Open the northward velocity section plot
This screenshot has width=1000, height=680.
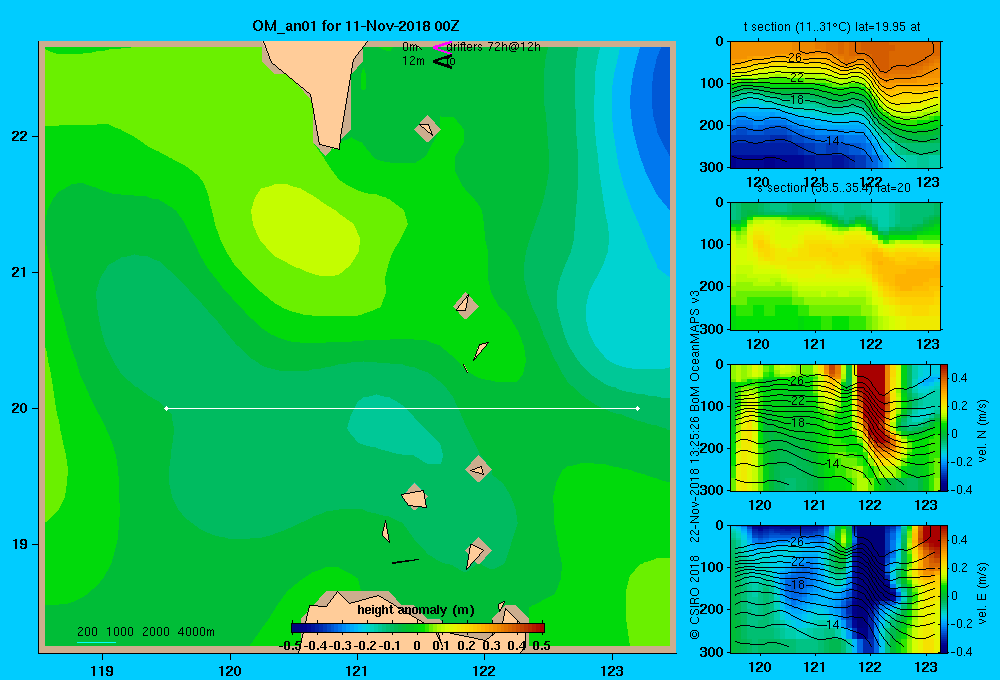(834, 427)
